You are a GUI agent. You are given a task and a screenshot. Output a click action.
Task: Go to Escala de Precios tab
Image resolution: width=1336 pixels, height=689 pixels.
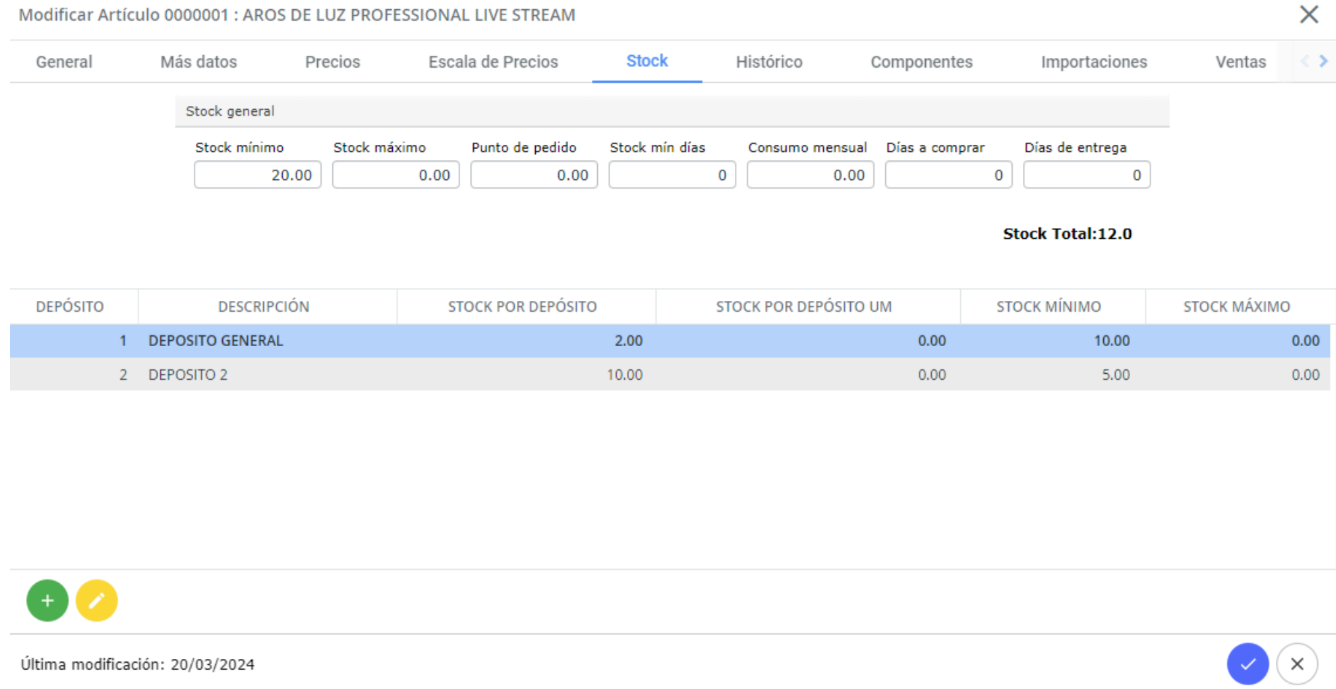(493, 62)
